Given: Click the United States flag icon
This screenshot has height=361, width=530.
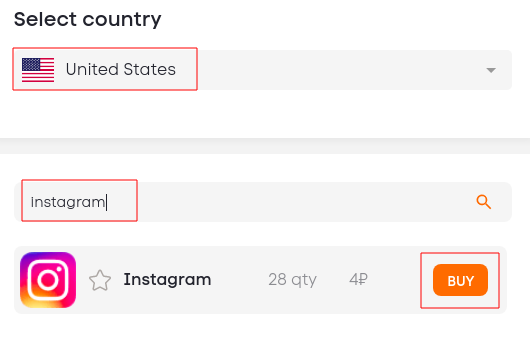Looking at the screenshot, I should 38,70.
